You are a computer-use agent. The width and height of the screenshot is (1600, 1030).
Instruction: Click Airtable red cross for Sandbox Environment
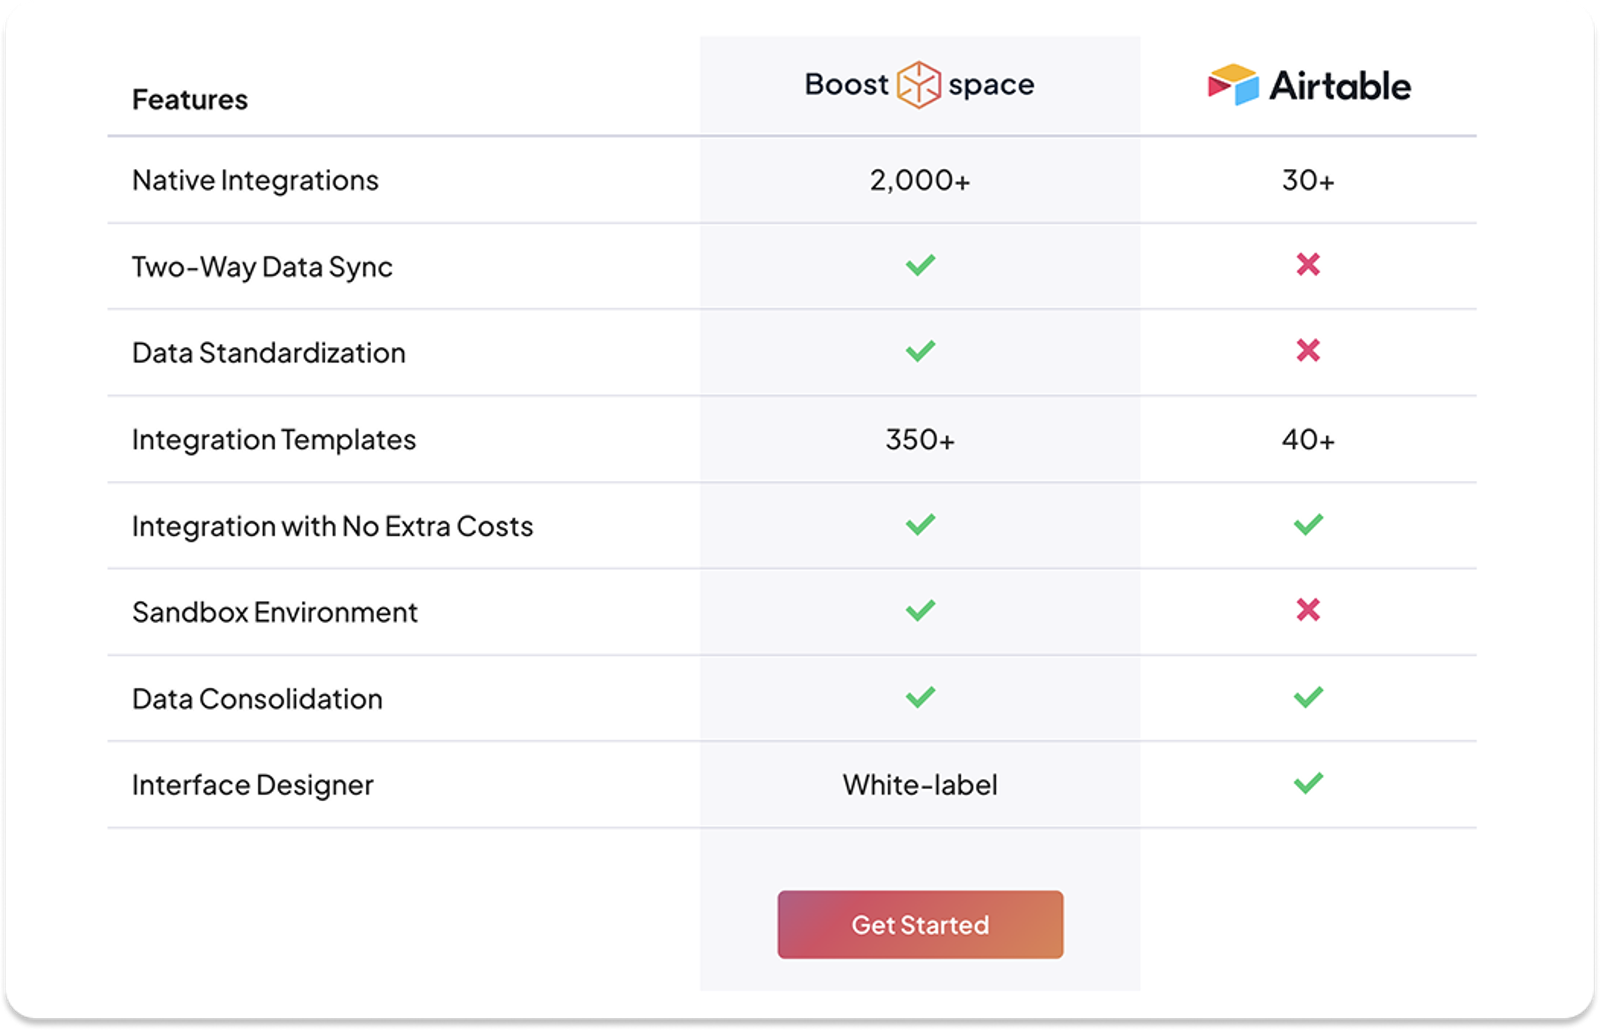[1308, 610]
